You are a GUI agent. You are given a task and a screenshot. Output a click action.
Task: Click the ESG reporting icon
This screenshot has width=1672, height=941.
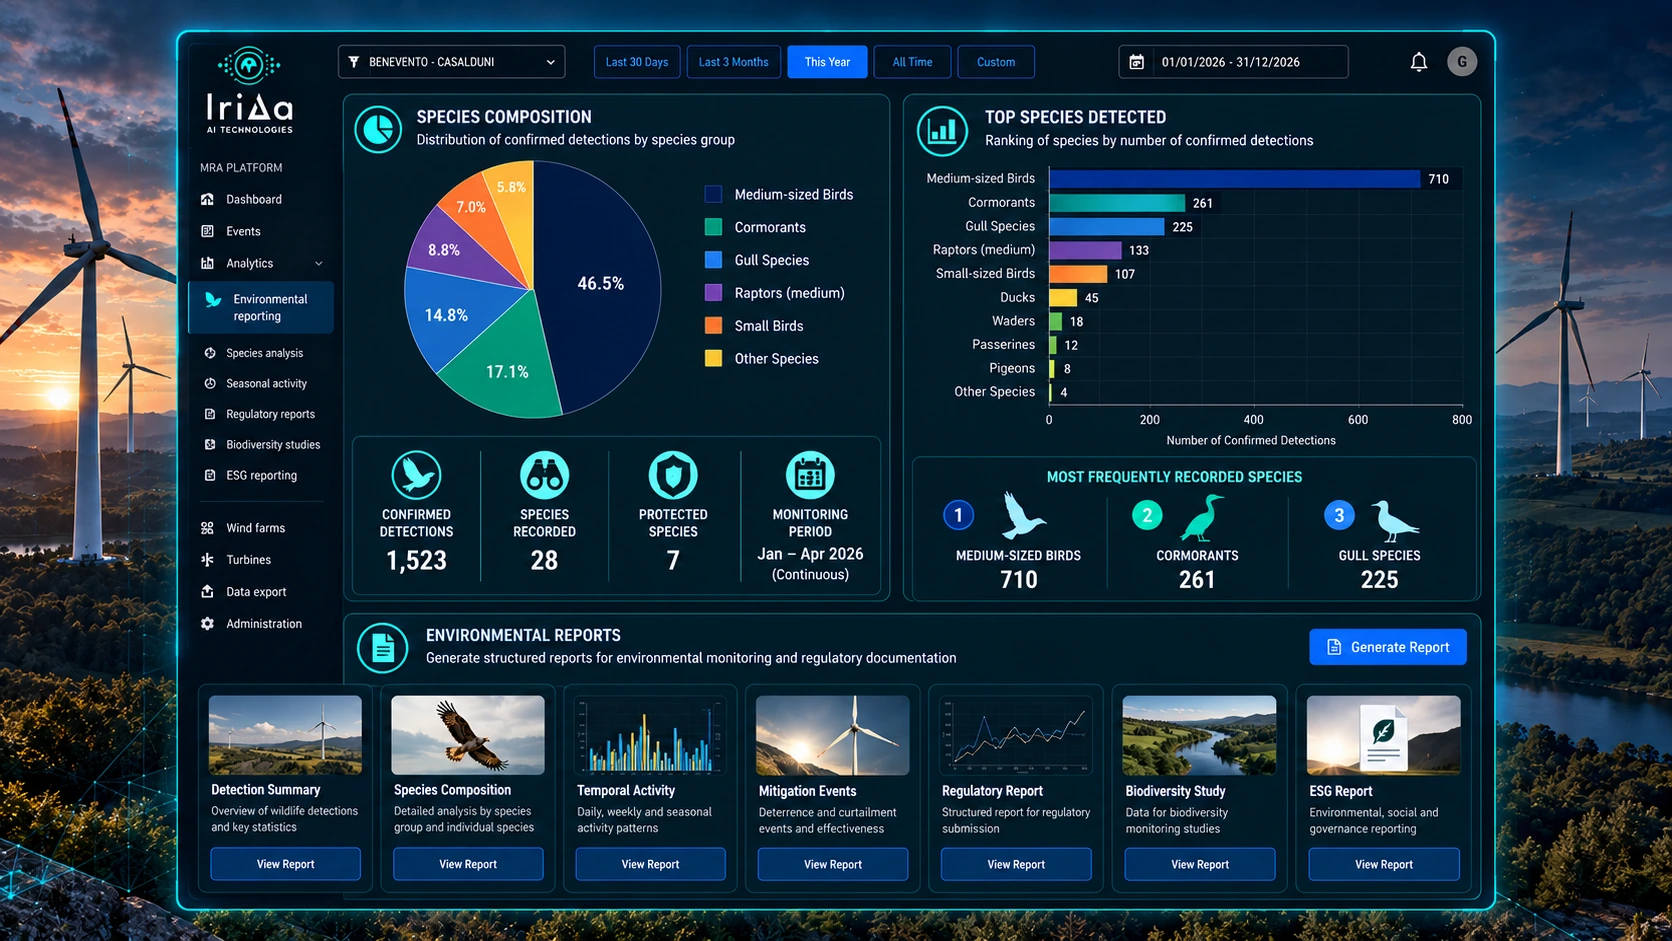click(210, 475)
